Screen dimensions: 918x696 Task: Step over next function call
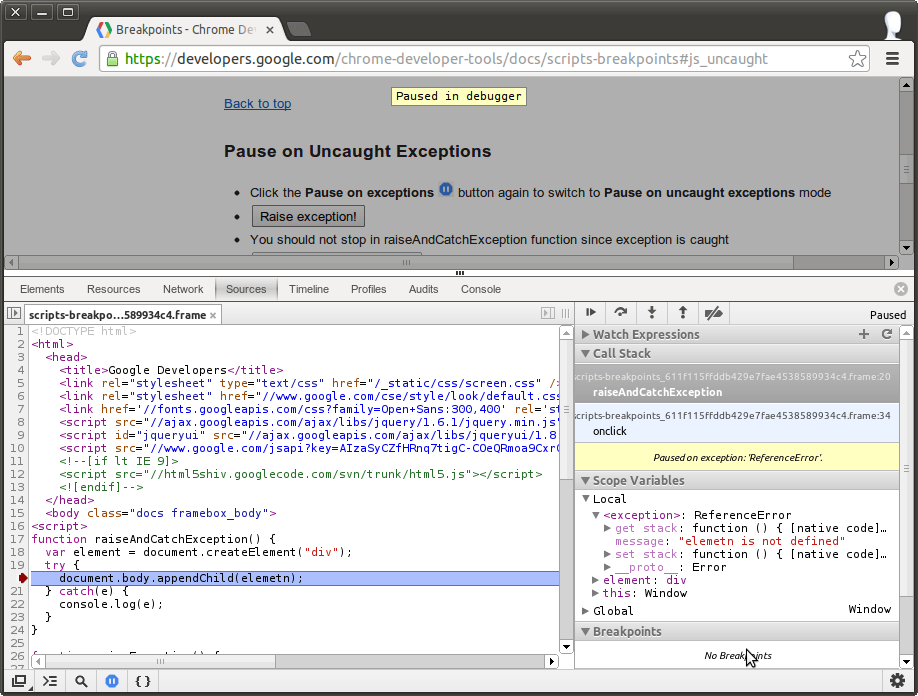(x=621, y=314)
